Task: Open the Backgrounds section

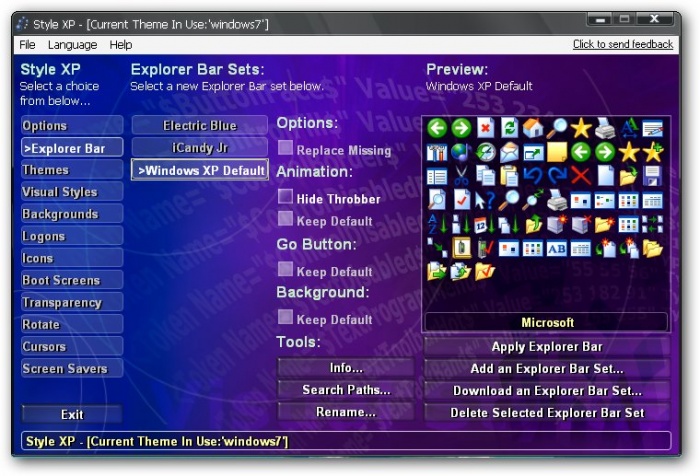Action: tap(72, 214)
